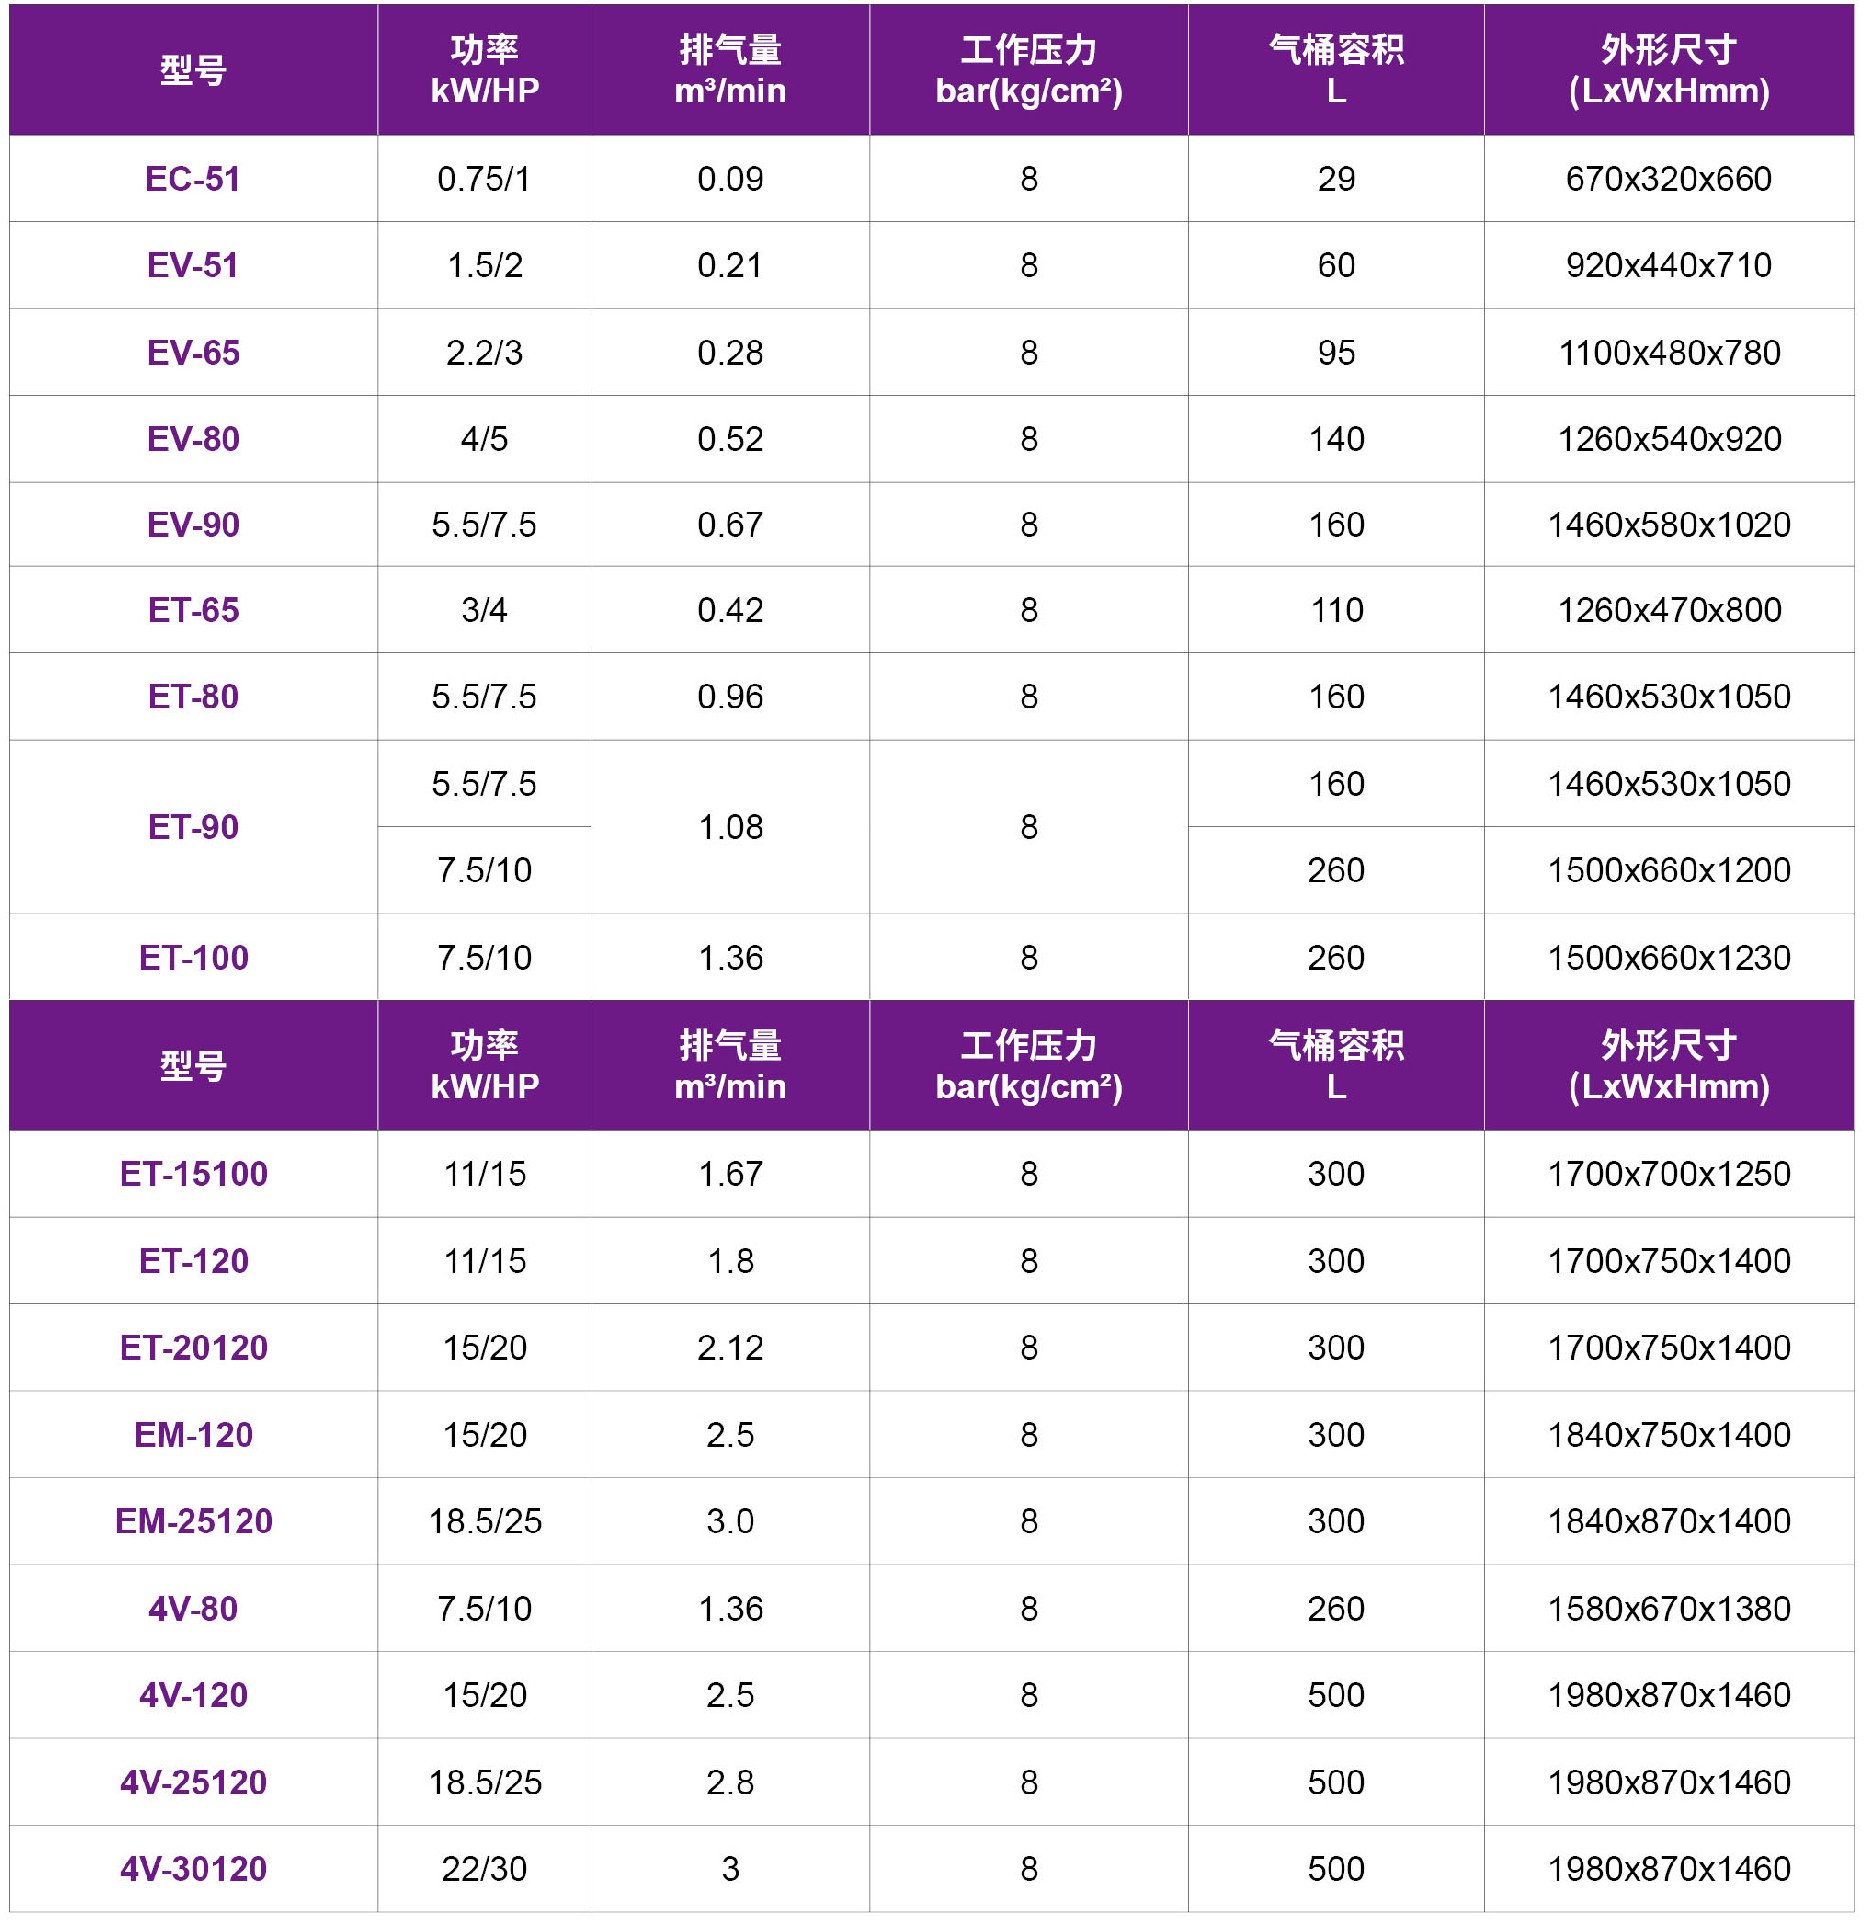The height and width of the screenshot is (1920, 1867).
Task: Click the 4V-30120 model name
Action: 193,1869
